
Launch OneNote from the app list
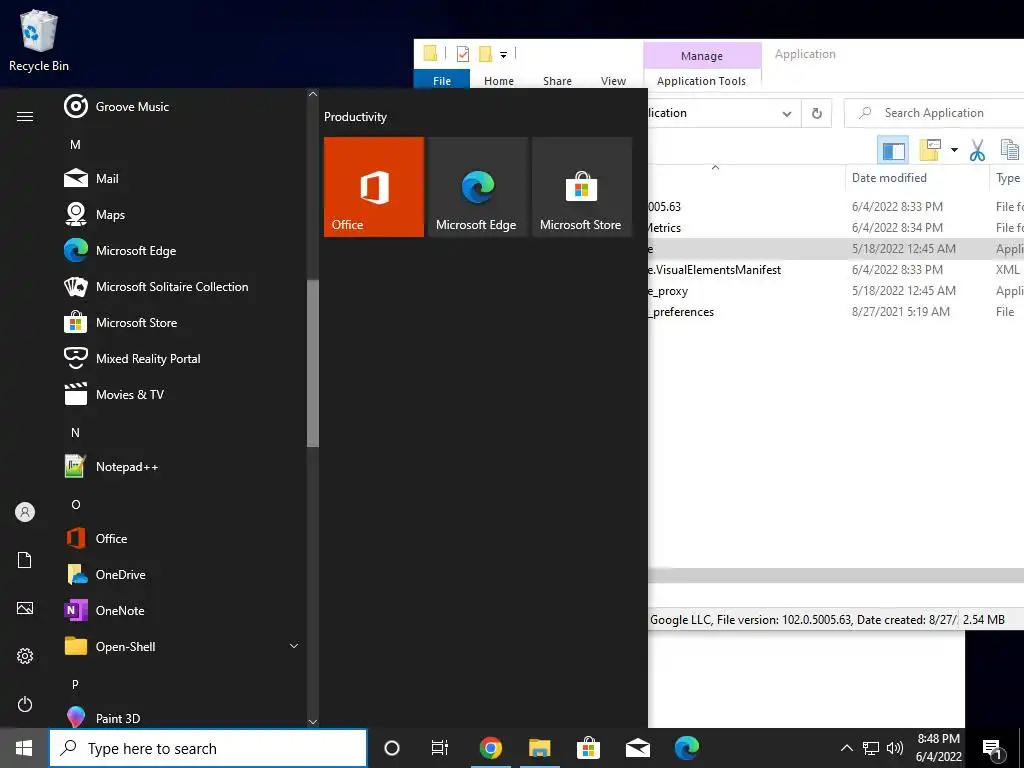[183, 611]
